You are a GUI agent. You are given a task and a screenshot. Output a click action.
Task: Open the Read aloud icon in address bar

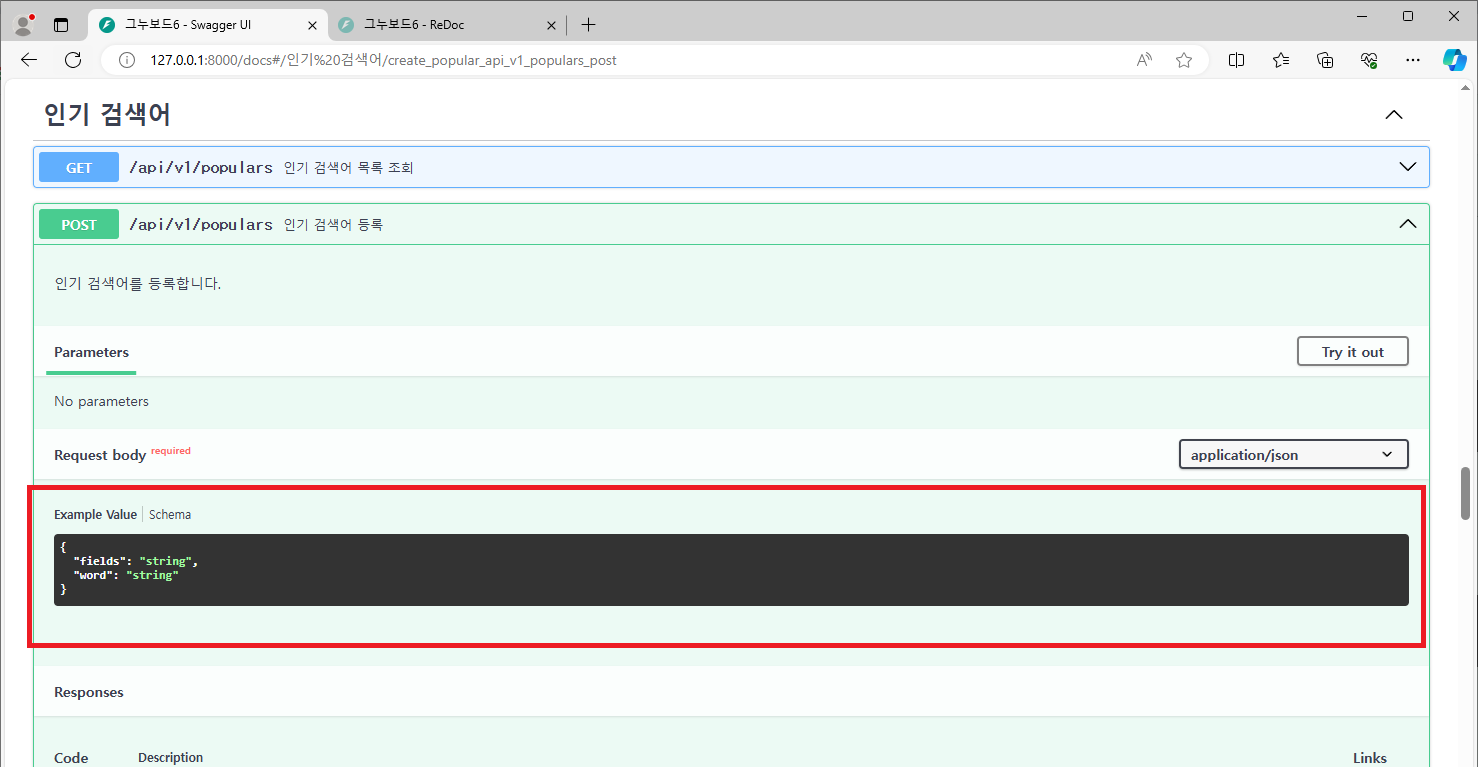[x=1144, y=60]
